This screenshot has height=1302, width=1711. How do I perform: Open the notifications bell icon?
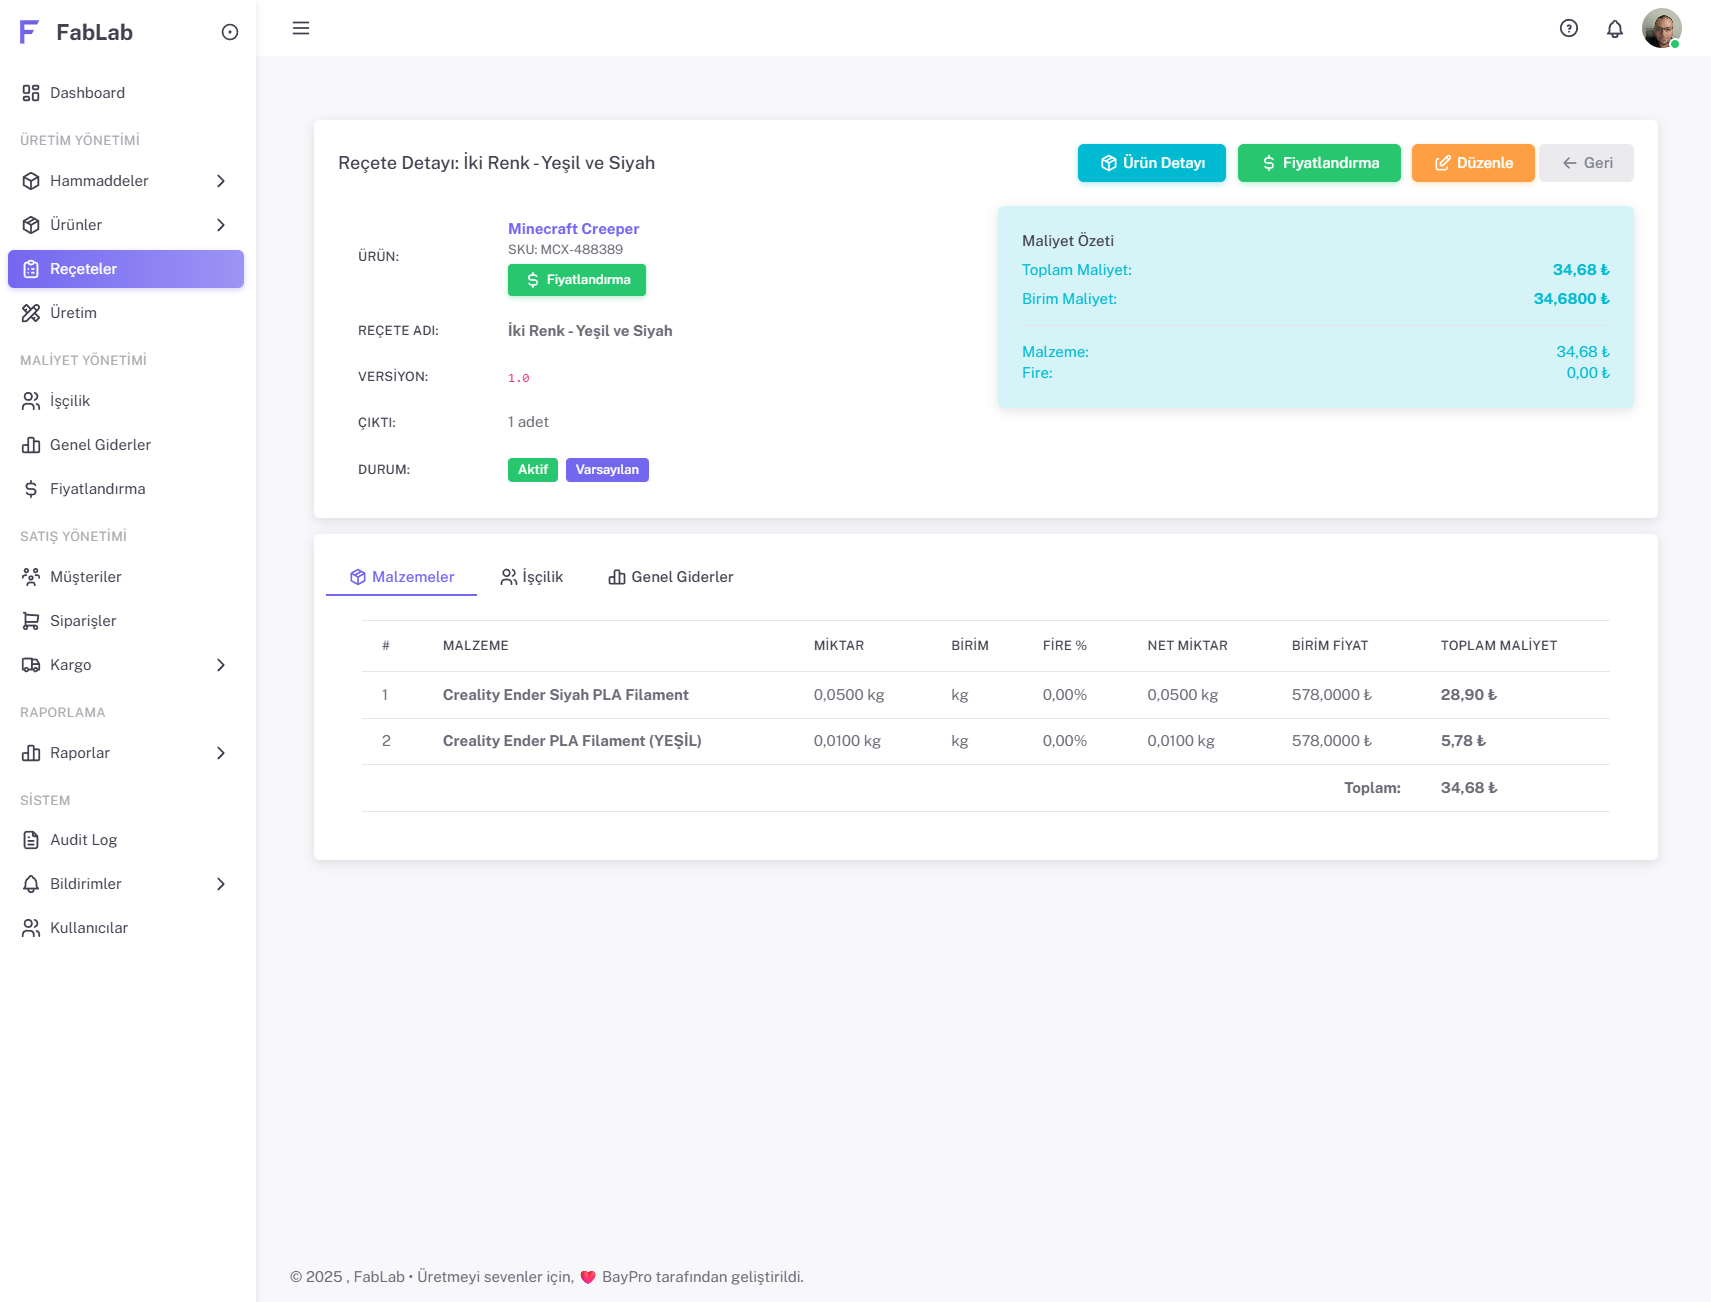(x=1615, y=29)
